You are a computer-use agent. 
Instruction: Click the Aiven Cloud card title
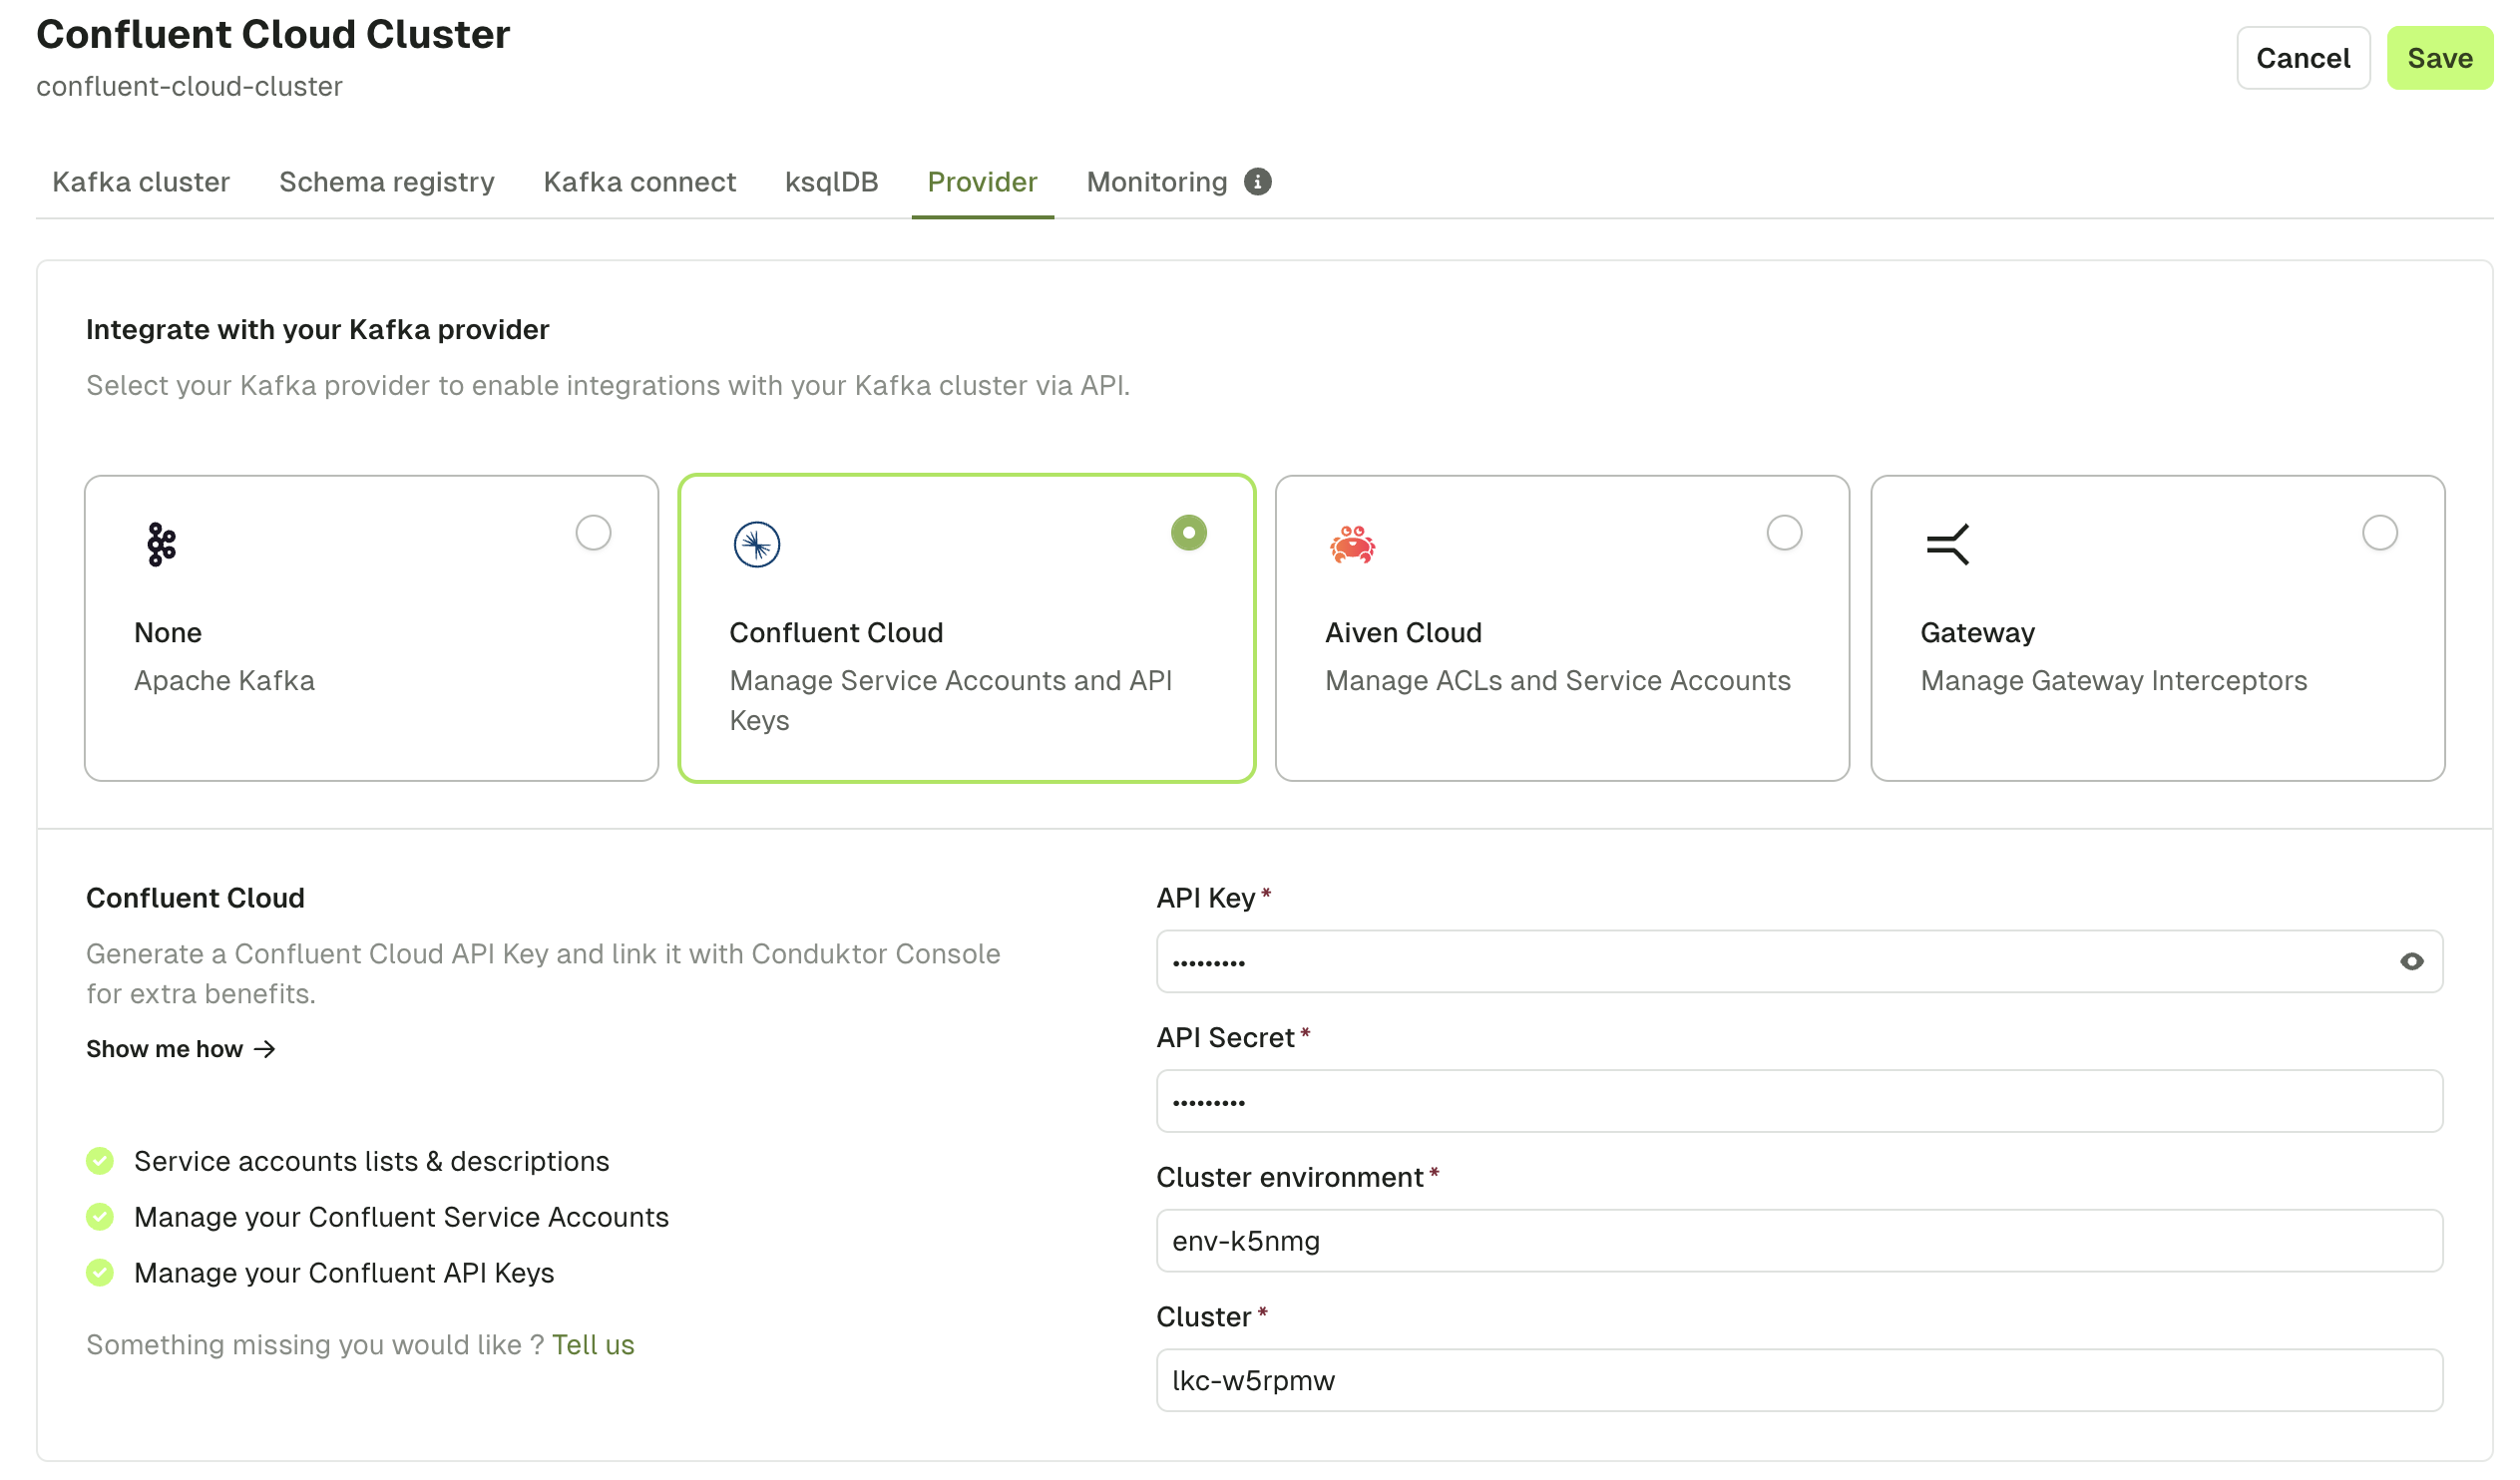(x=1403, y=633)
